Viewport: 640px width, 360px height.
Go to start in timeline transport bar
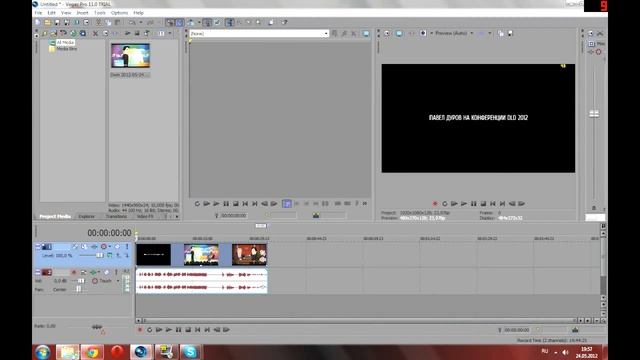tap(198, 330)
